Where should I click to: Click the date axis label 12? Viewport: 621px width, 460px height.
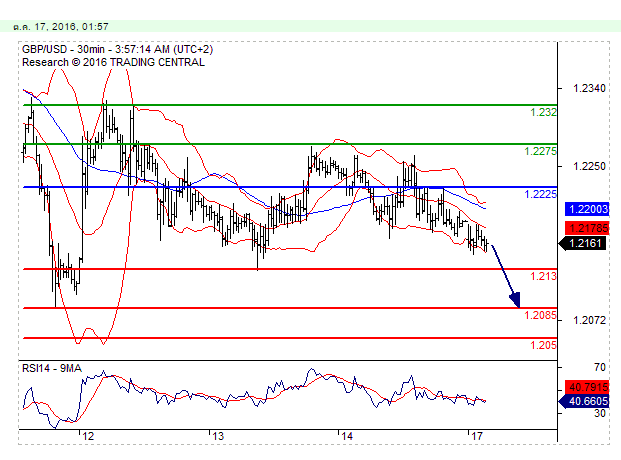[x=88, y=436]
